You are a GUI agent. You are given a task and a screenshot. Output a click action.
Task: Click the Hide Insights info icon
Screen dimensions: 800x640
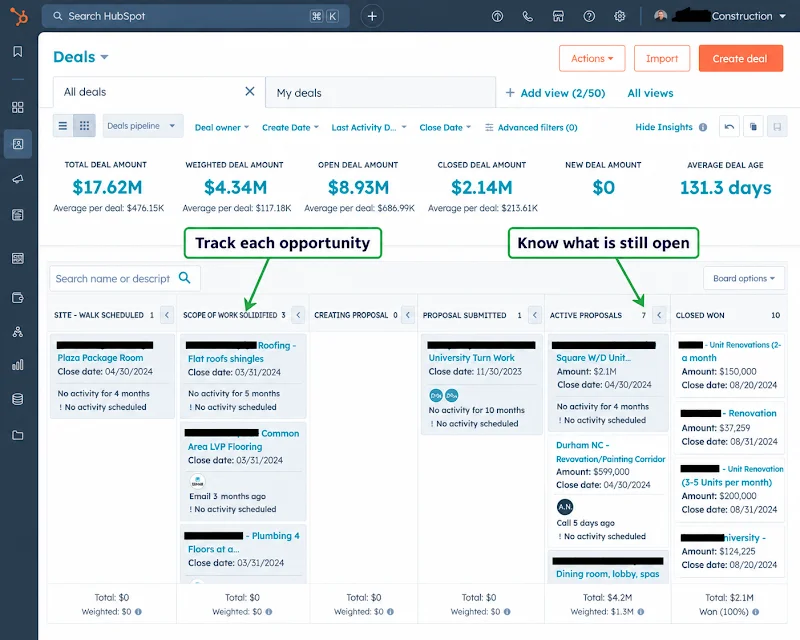point(703,127)
